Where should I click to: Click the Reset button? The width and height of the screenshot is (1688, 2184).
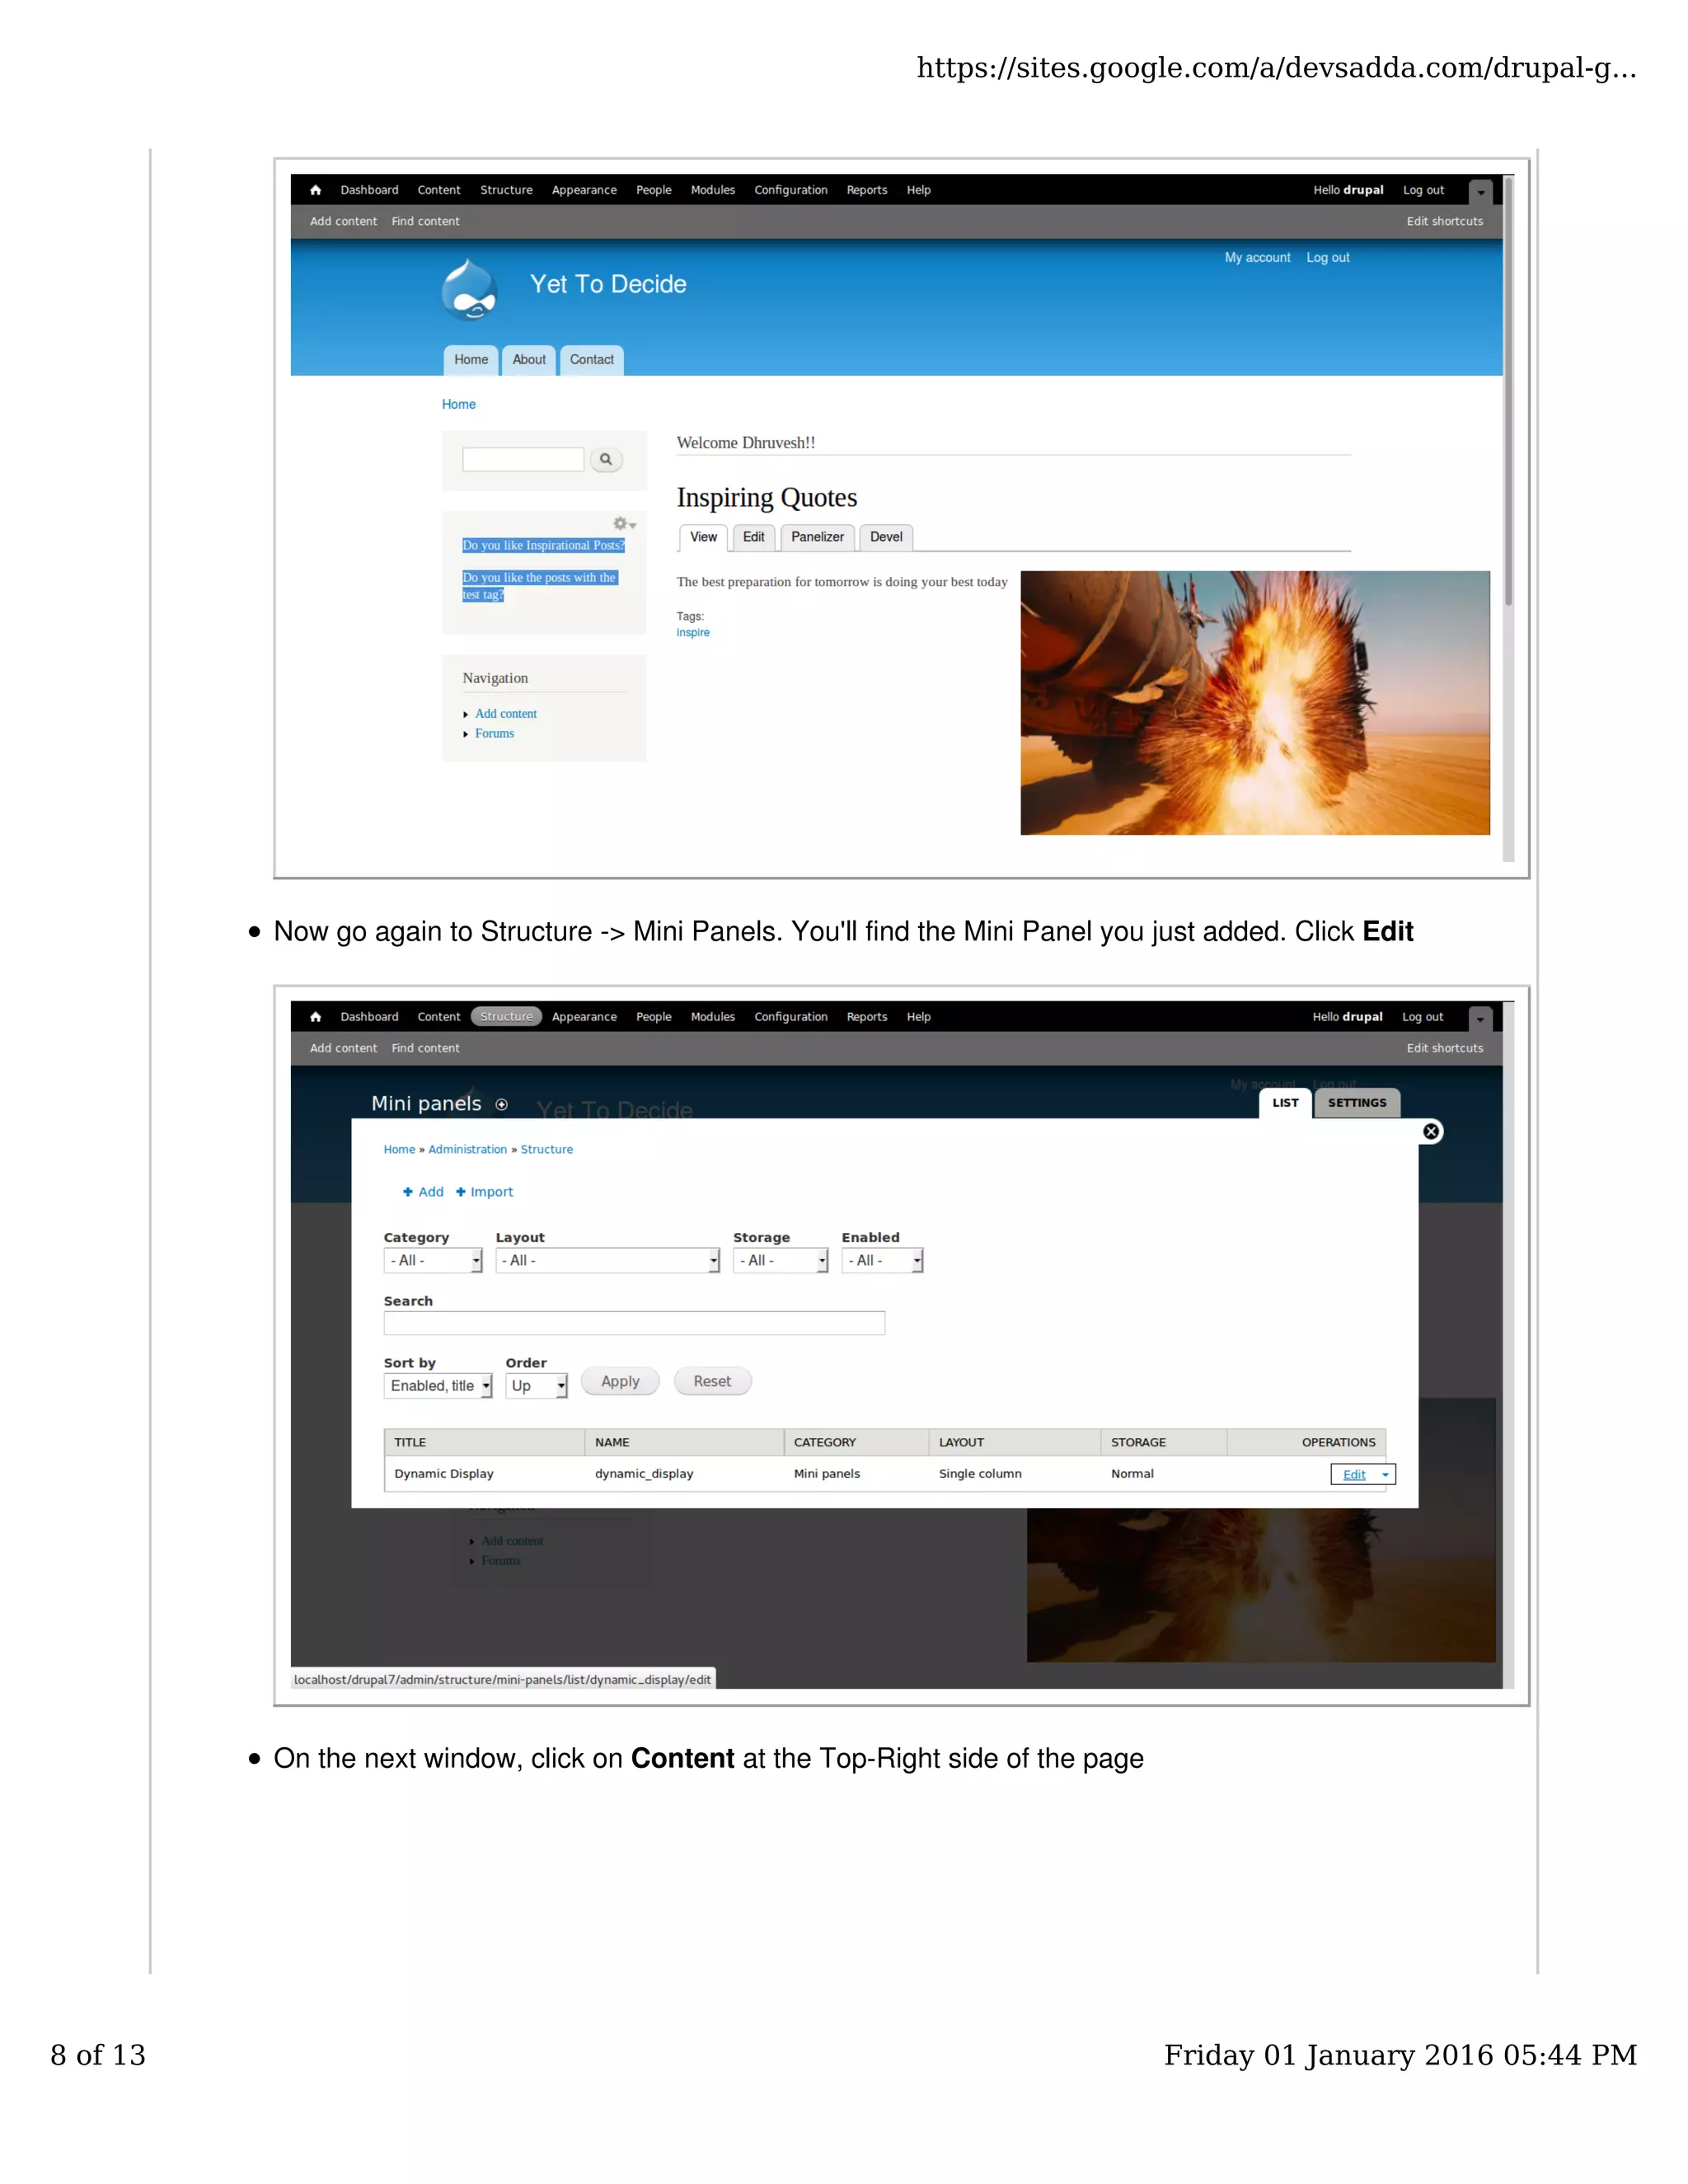point(712,1381)
